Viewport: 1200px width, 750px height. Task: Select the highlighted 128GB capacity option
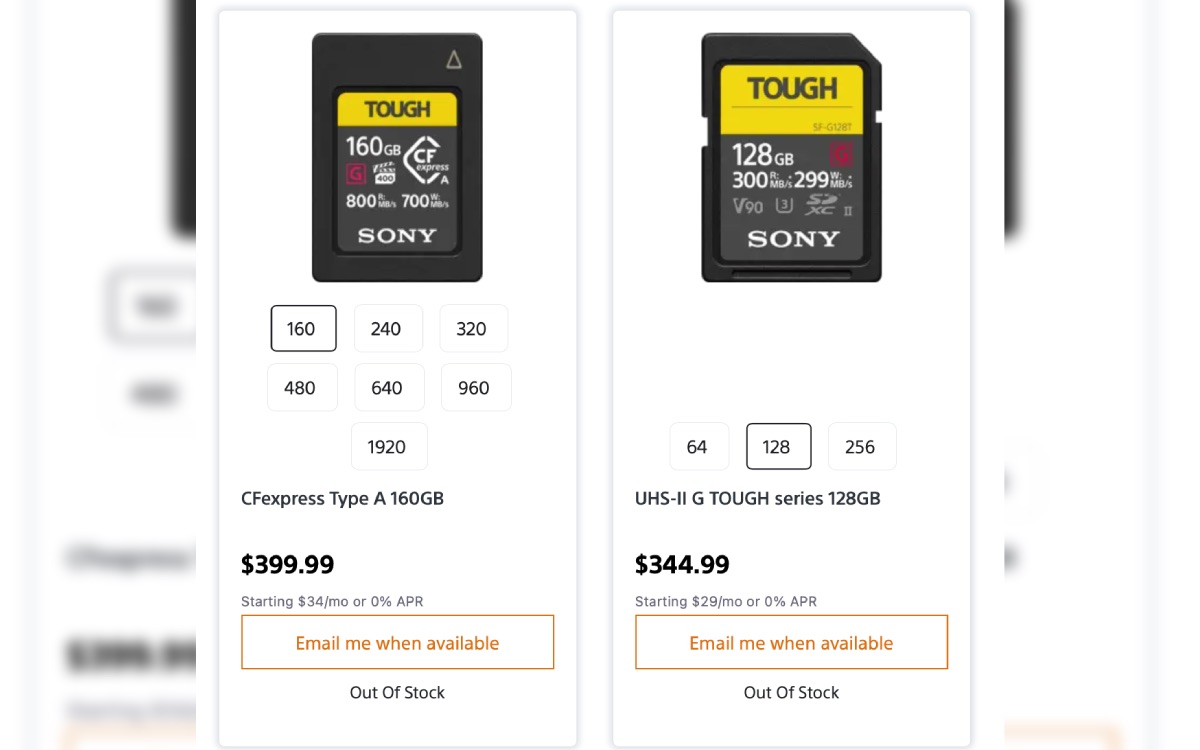coord(779,446)
